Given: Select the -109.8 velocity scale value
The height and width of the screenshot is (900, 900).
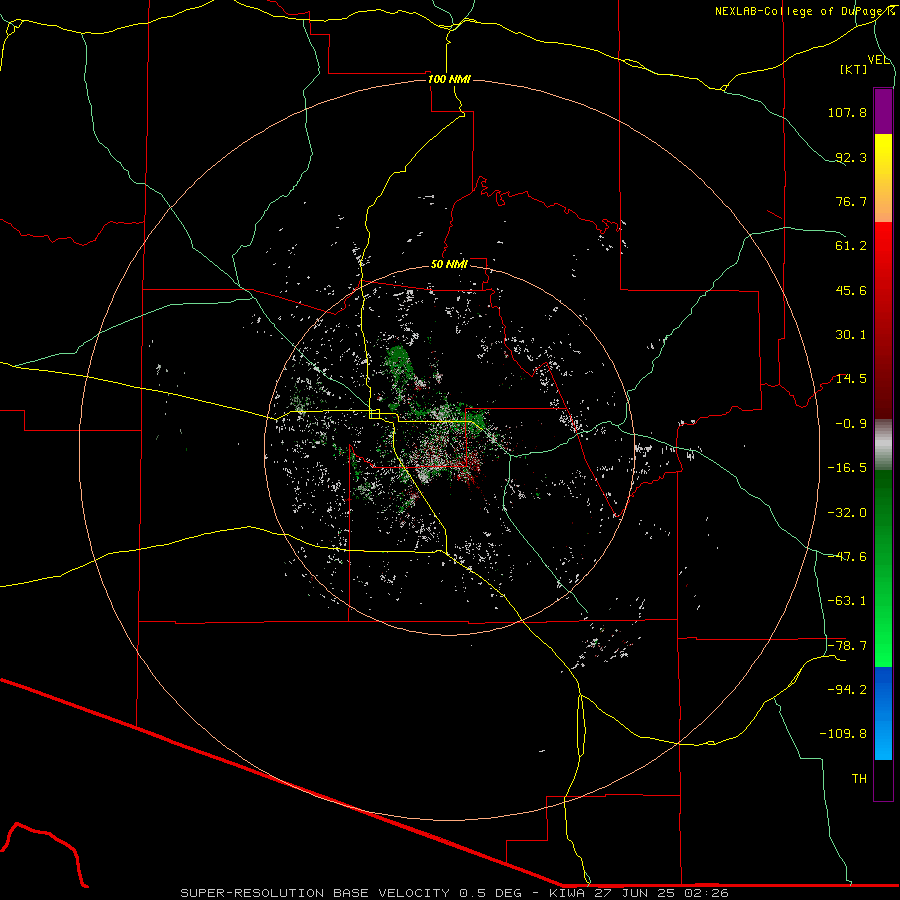Looking at the screenshot, I should pos(843,734).
